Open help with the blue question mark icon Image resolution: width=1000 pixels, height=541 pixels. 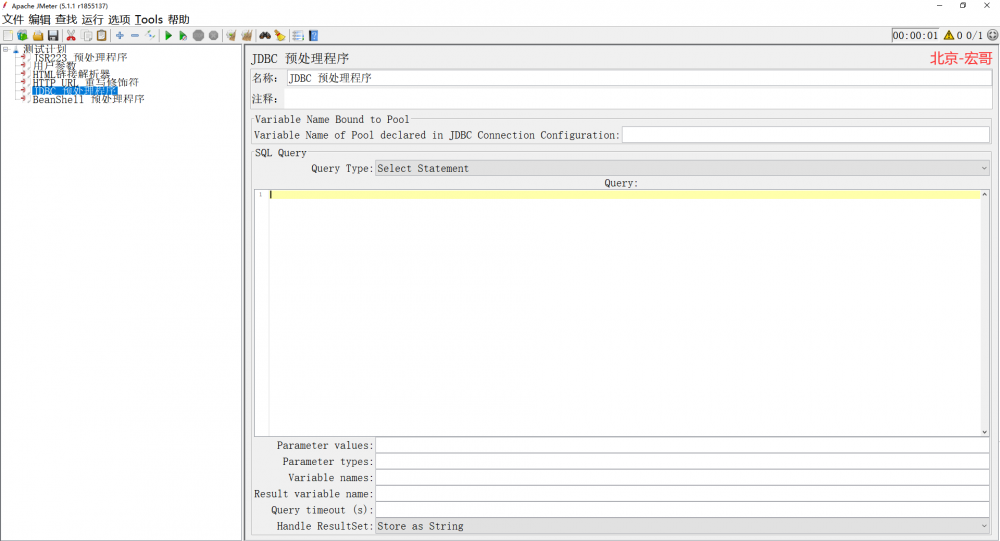(x=313, y=36)
